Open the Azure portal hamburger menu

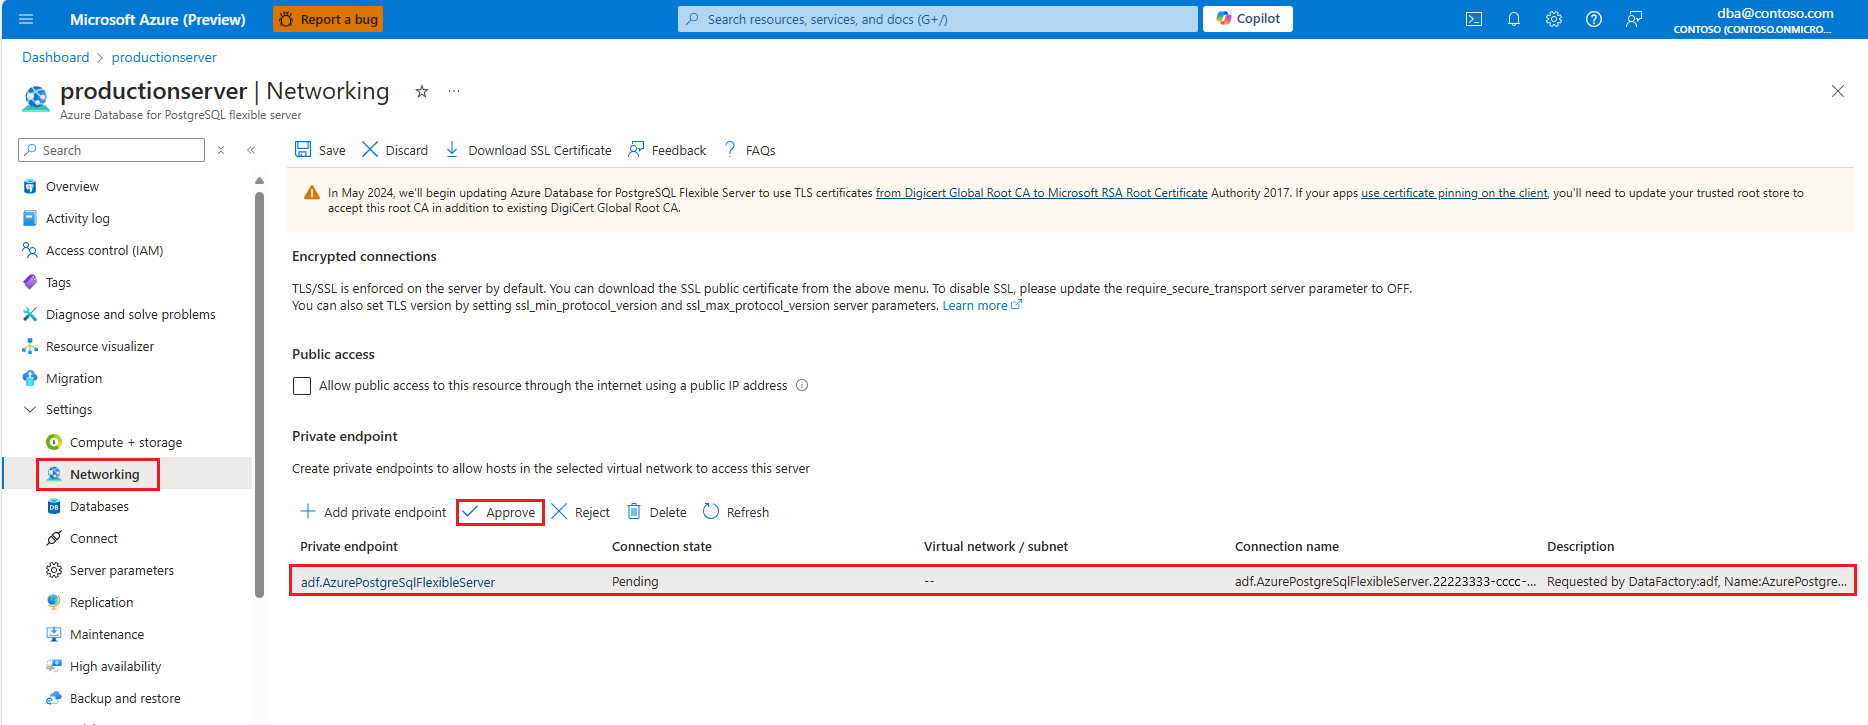tap(26, 19)
